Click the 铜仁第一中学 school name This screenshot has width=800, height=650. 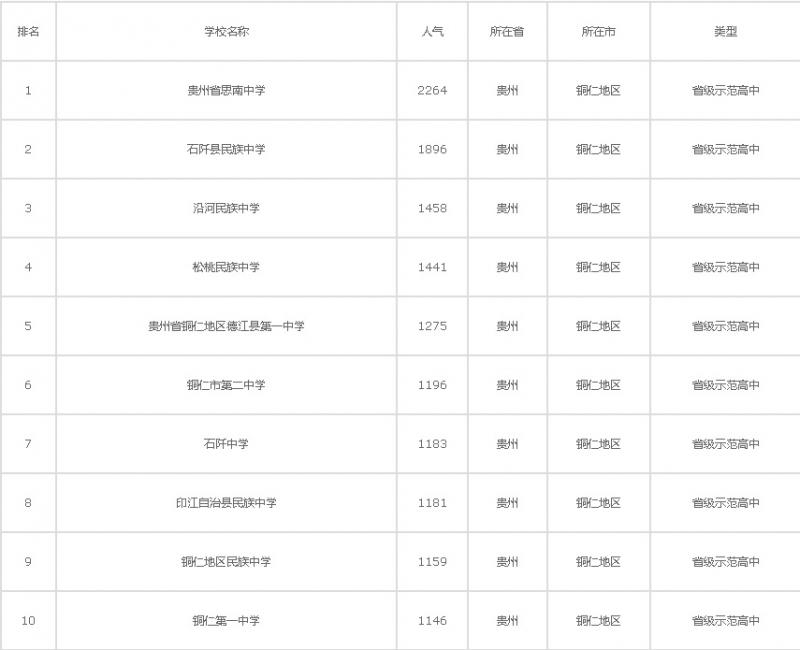tap(226, 621)
